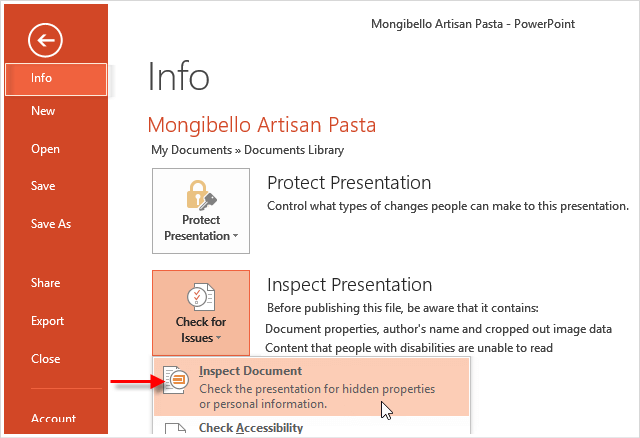Click the Inspect Document magnifier icon

(x=176, y=380)
